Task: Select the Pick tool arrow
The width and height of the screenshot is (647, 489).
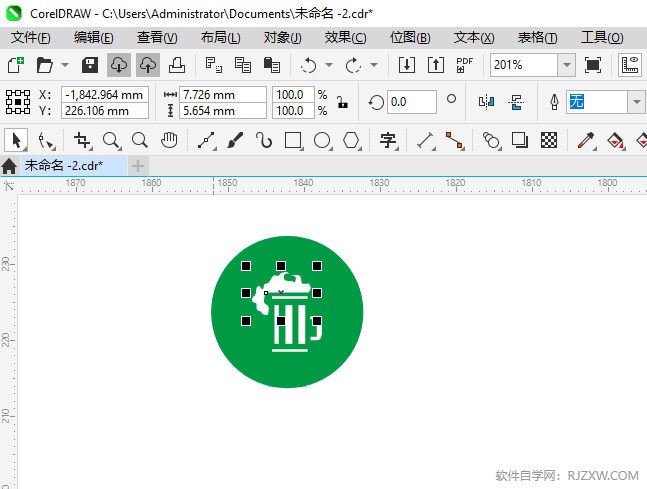Action: click(16, 140)
